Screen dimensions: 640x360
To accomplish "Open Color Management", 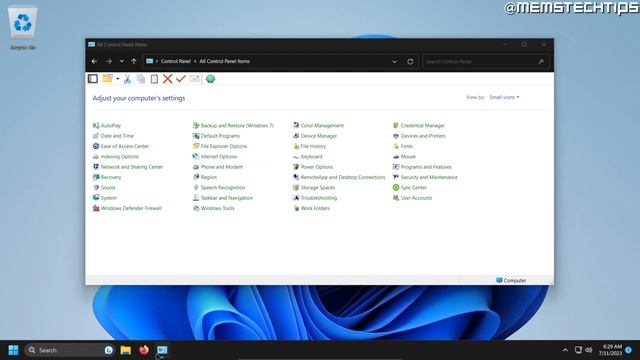I will click(x=318, y=126).
